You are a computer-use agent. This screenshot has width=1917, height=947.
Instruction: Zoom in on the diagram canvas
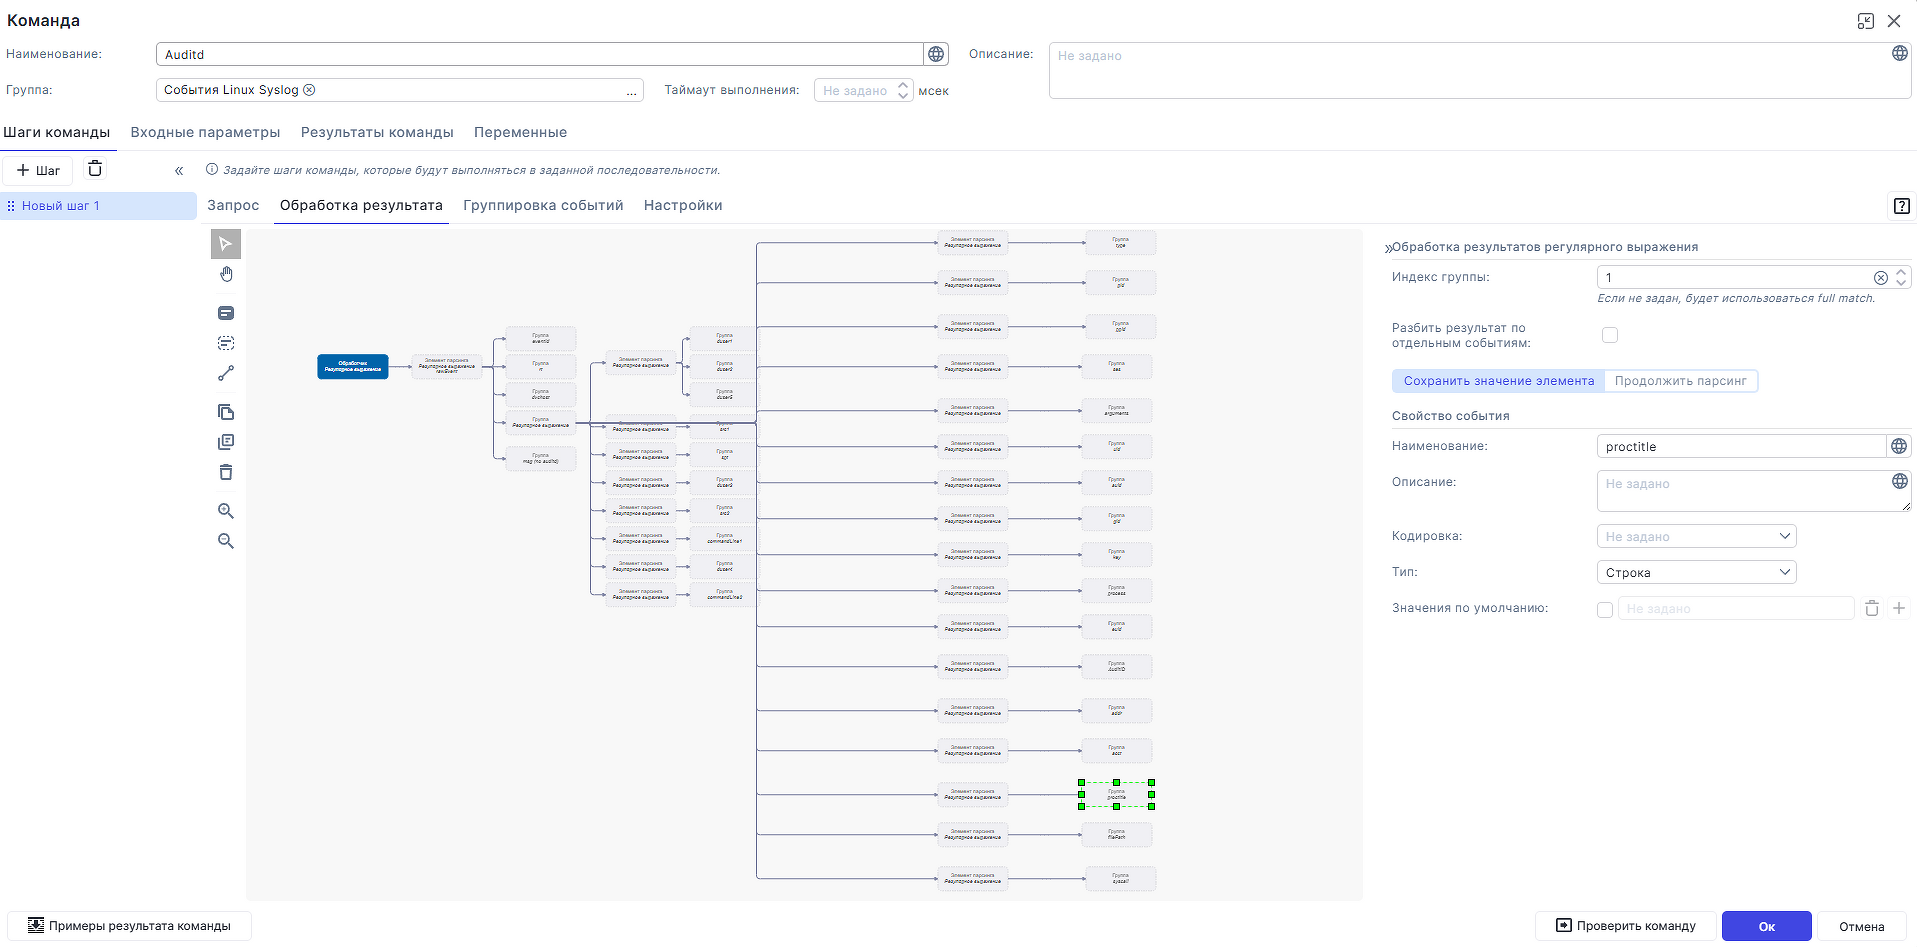226,511
